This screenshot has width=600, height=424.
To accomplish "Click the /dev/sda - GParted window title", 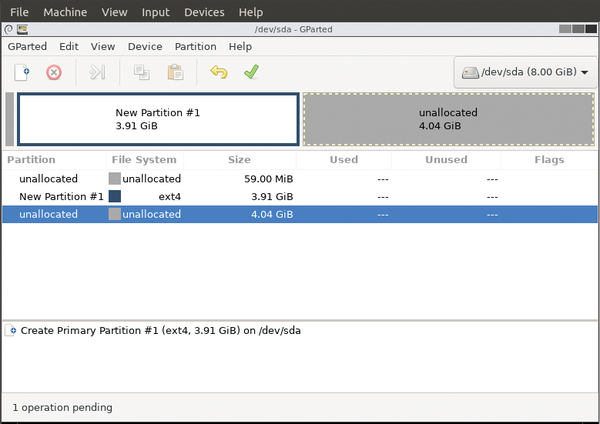I will [x=293, y=29].
